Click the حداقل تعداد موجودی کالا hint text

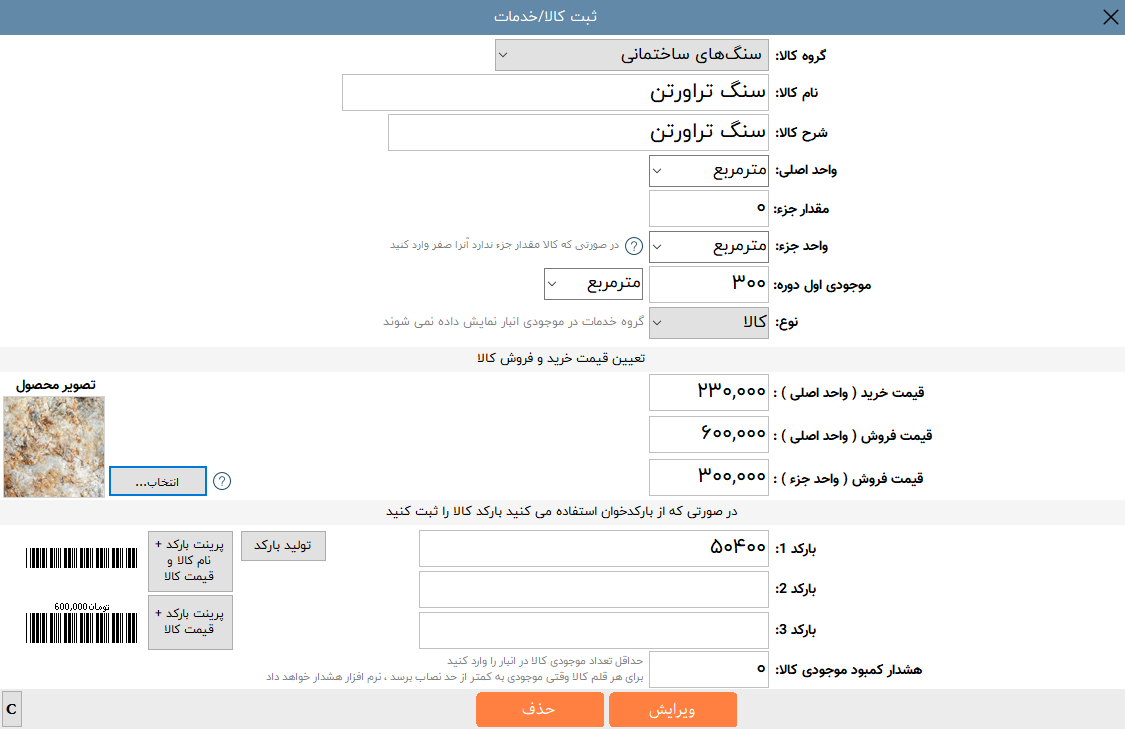click(x=545, y=661)
